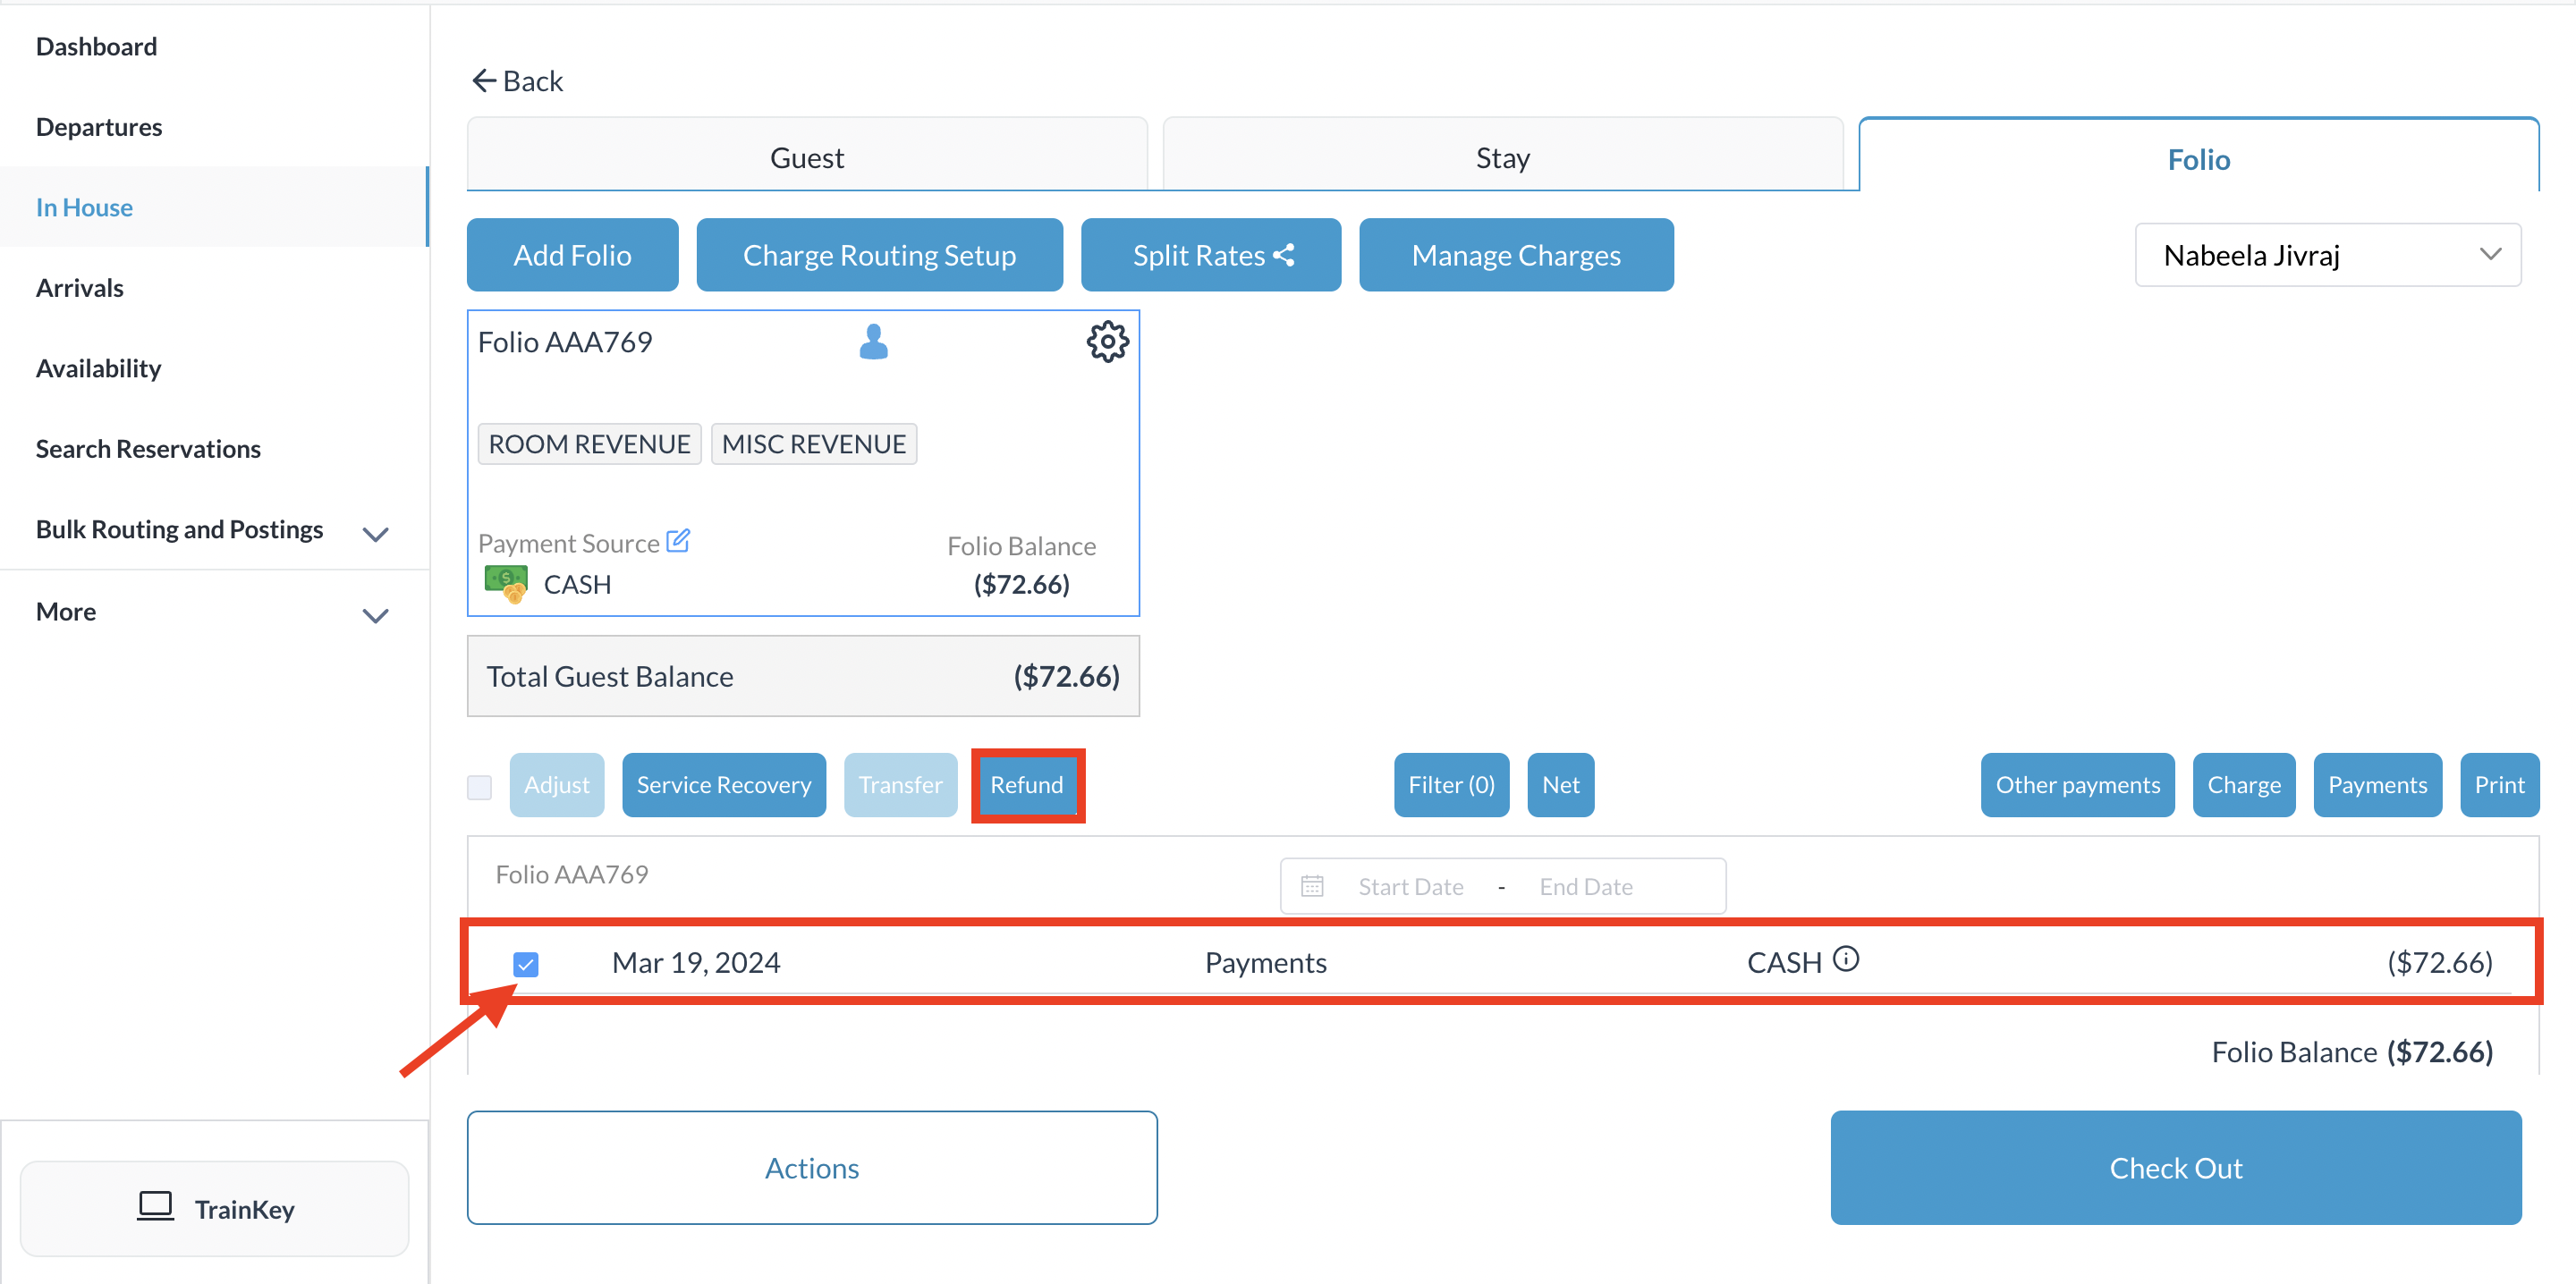Click the Check Out button
This screenshot has width=2576, height=1284.
pos(2175,1167)
